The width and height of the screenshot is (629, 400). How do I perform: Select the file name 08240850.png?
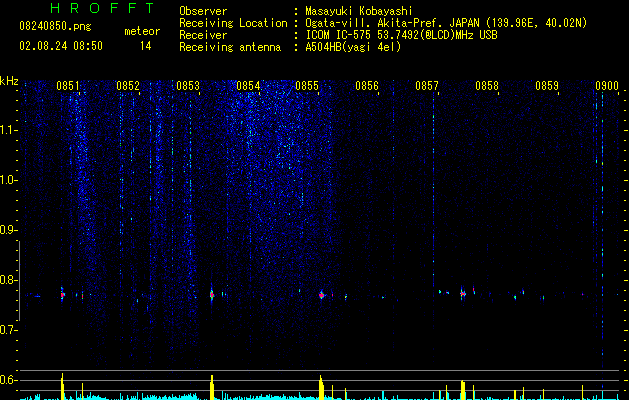click(55, 27)
